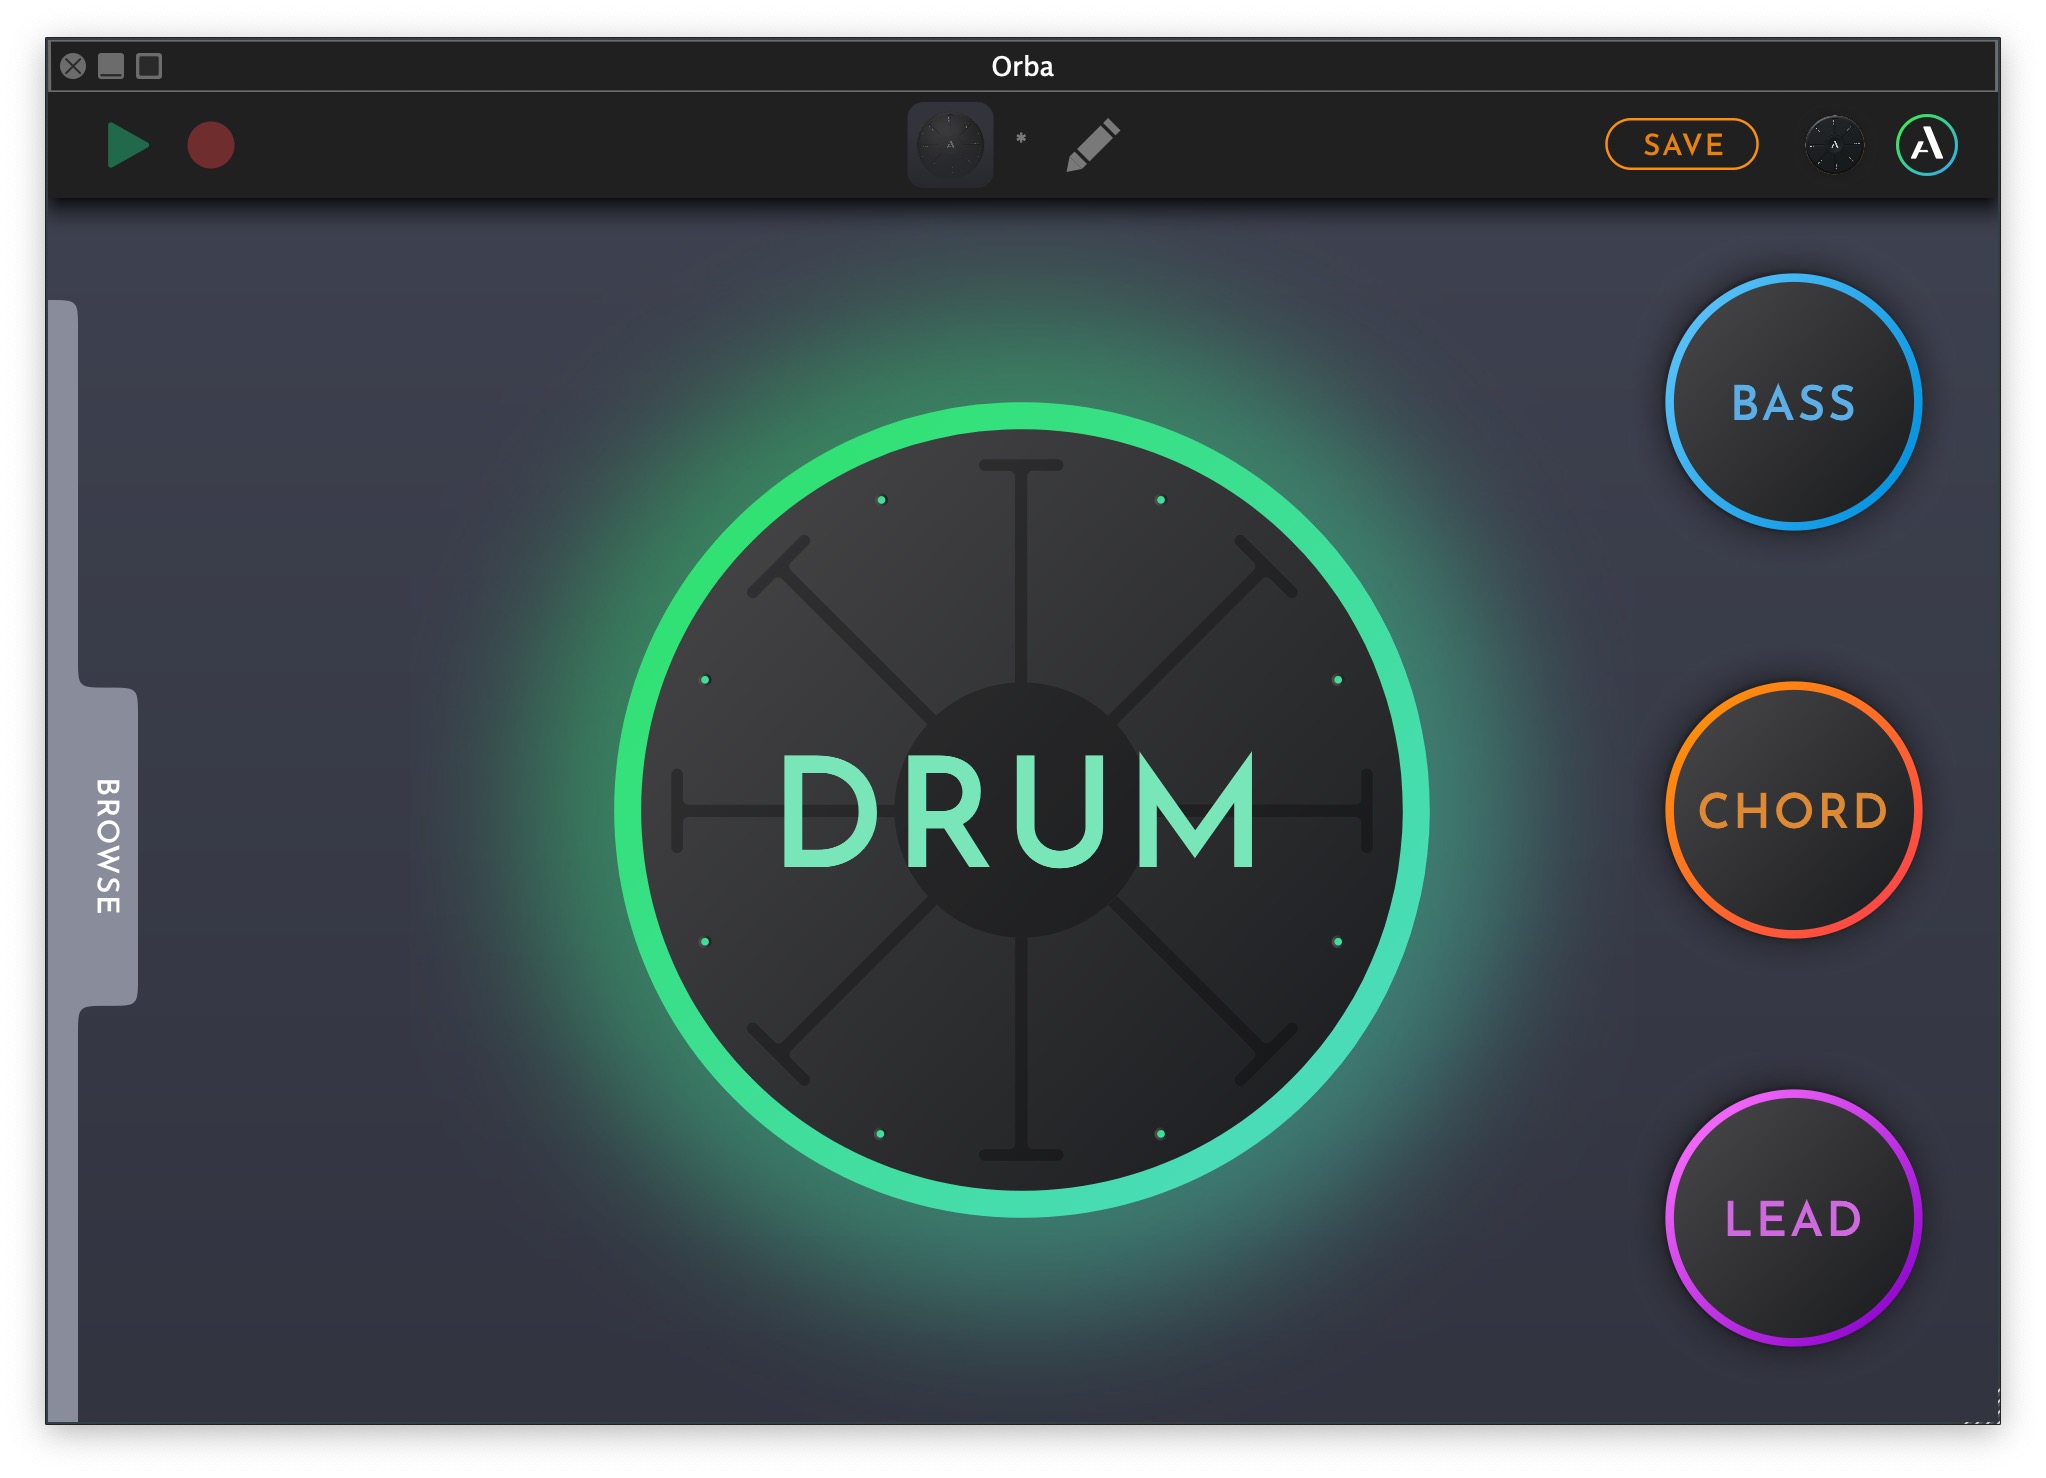Switch to the BASS mode
Viewport: 2046px width, 1478px height.
[x=1793, y=402]
